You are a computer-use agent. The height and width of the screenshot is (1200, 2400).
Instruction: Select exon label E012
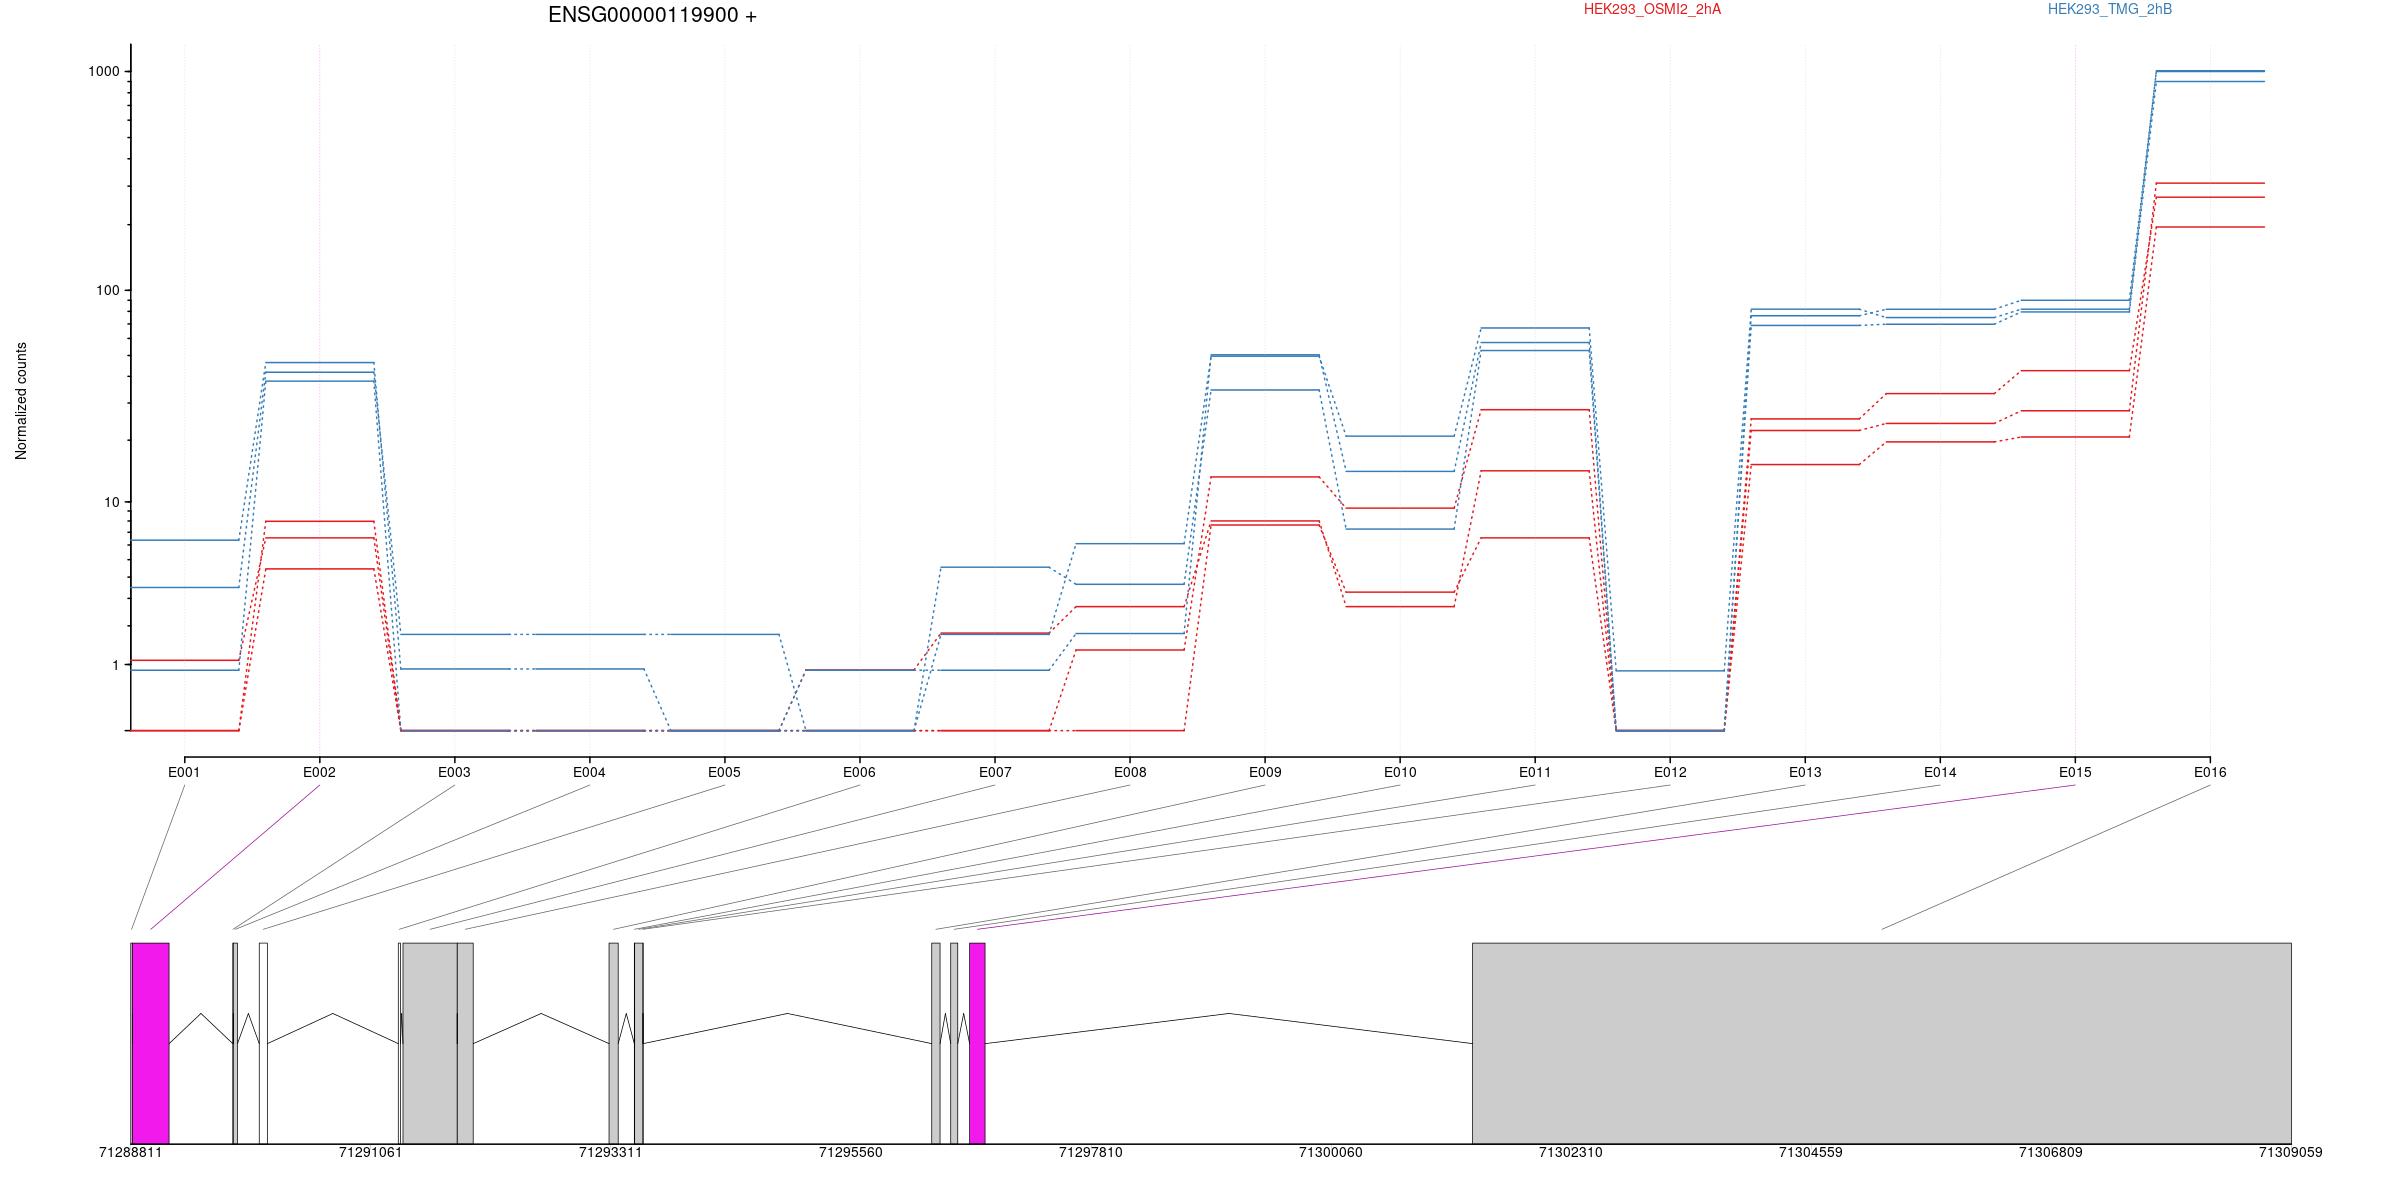point(1670,772)
